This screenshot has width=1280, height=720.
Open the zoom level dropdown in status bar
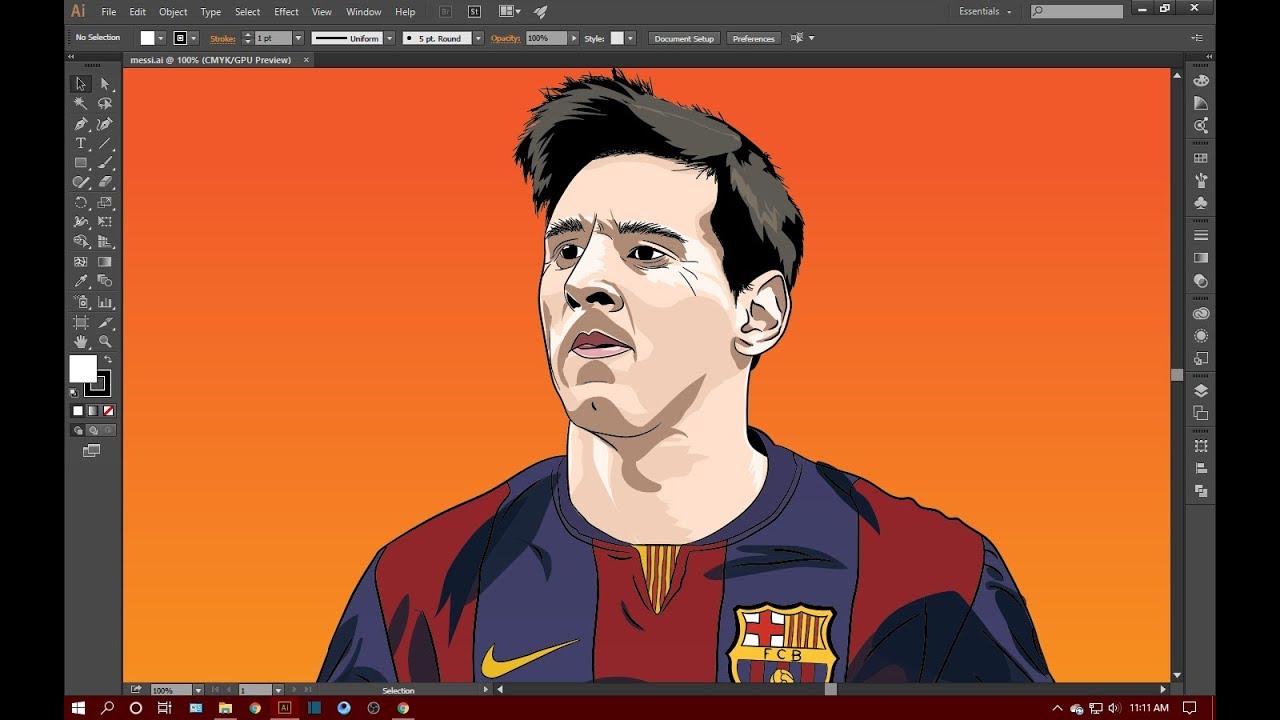pyautogui.click(x=198, y=690)
